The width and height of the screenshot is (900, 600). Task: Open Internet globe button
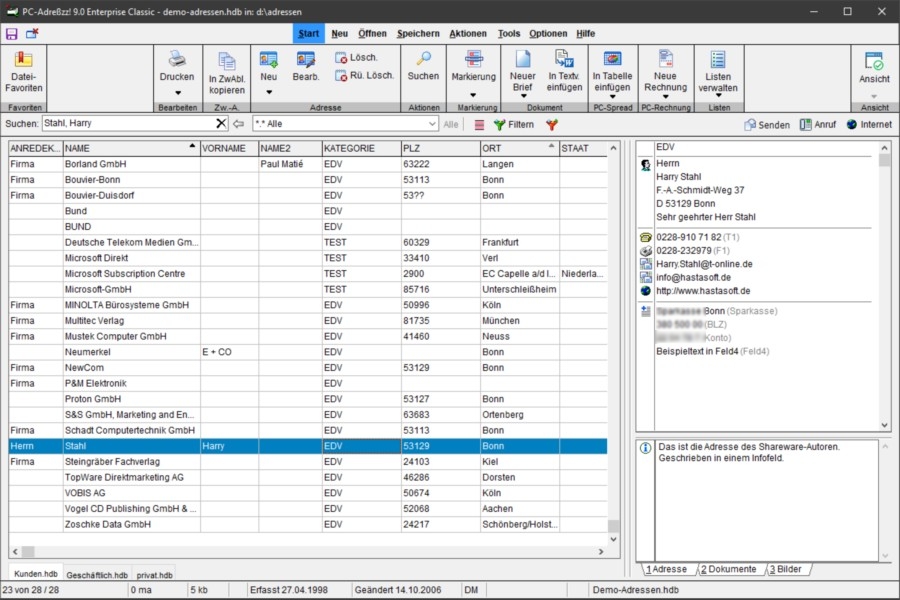(869, 125)
